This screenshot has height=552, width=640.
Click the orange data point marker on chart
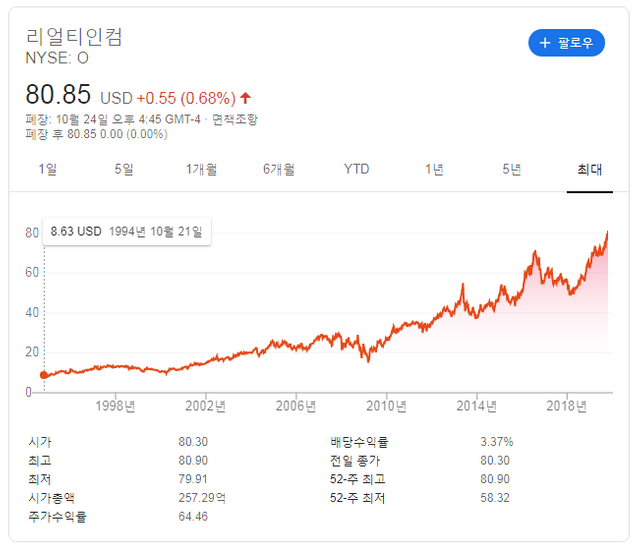click(44, 375)
